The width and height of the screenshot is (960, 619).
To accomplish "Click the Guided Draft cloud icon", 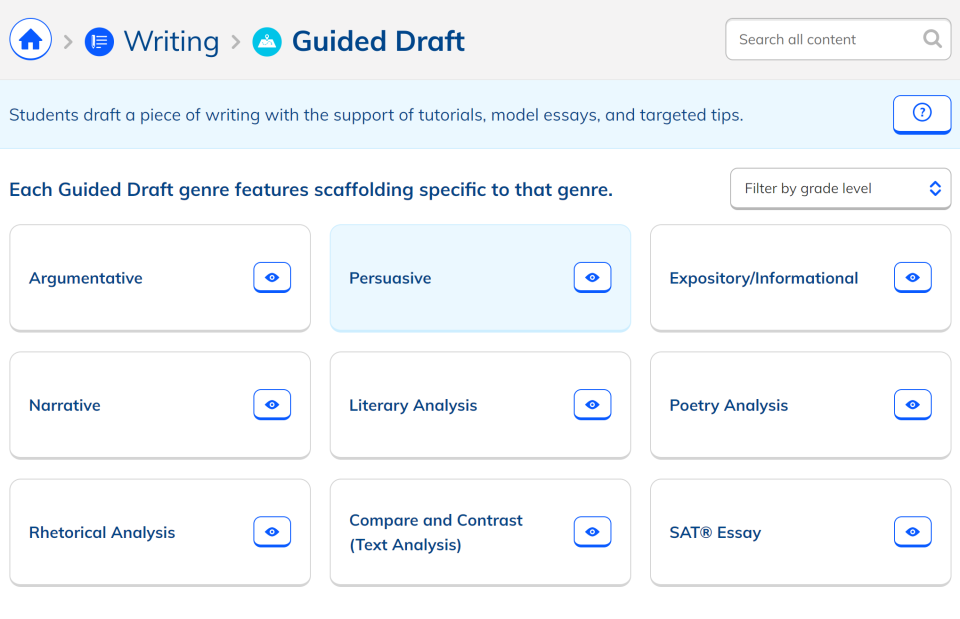I will (265, 41).
